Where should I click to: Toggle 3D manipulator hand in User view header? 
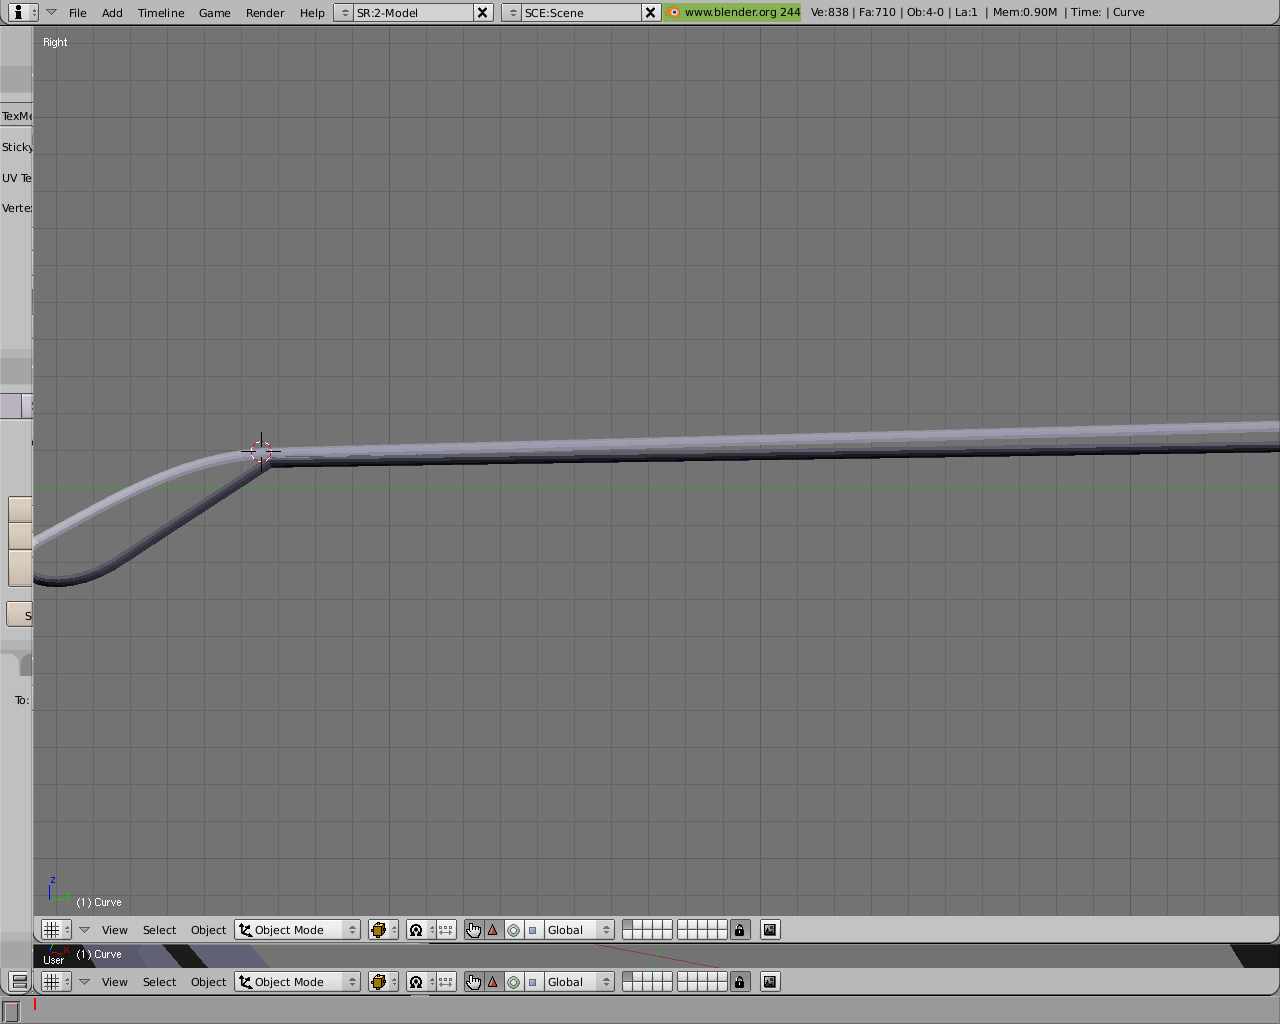pos(473,982)
